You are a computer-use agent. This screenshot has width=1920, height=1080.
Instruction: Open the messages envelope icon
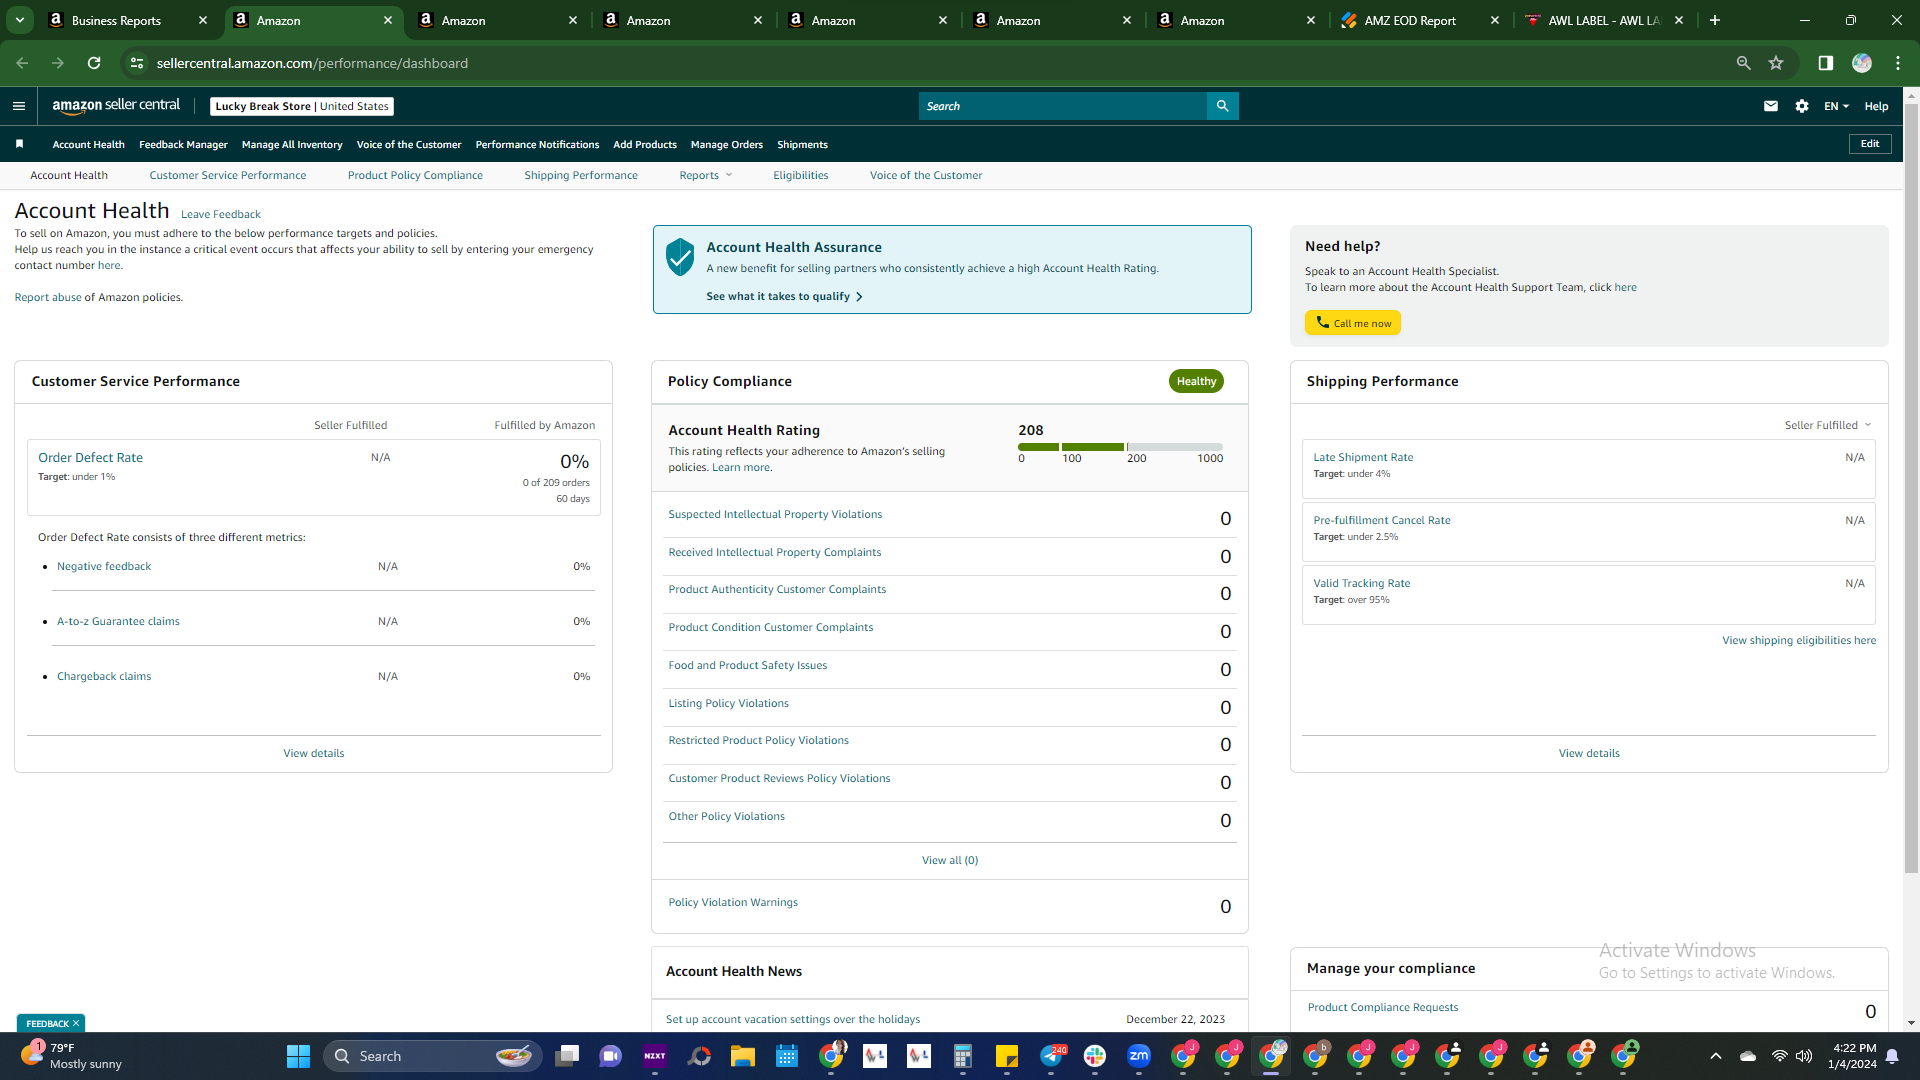1770,106
